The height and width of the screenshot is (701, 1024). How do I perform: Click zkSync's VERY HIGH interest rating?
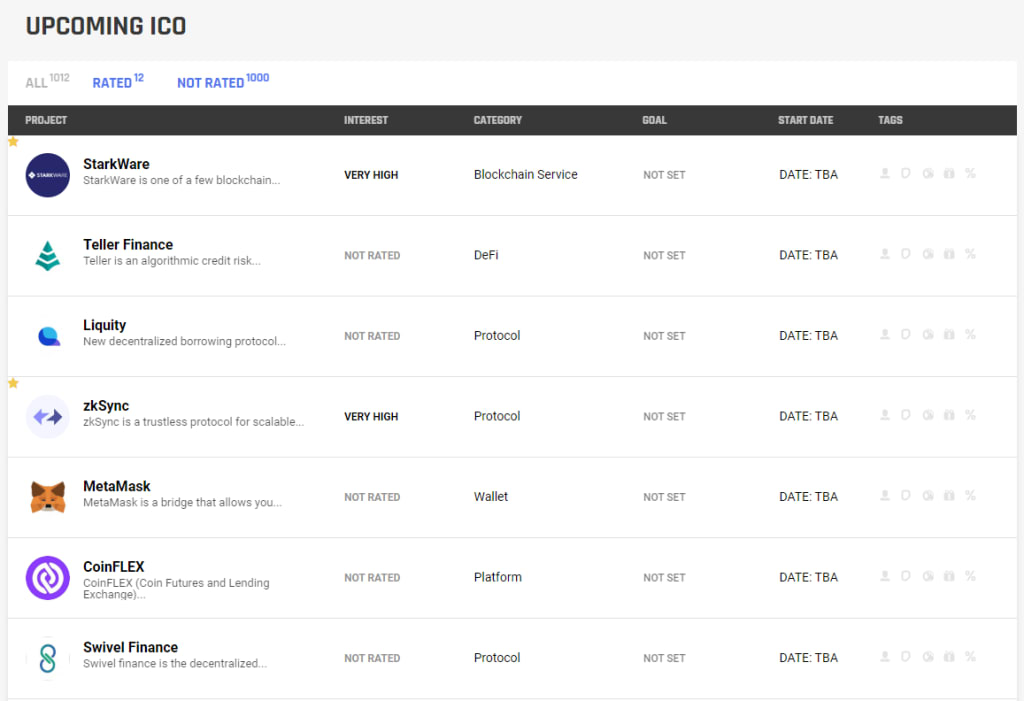click(371, 417)
